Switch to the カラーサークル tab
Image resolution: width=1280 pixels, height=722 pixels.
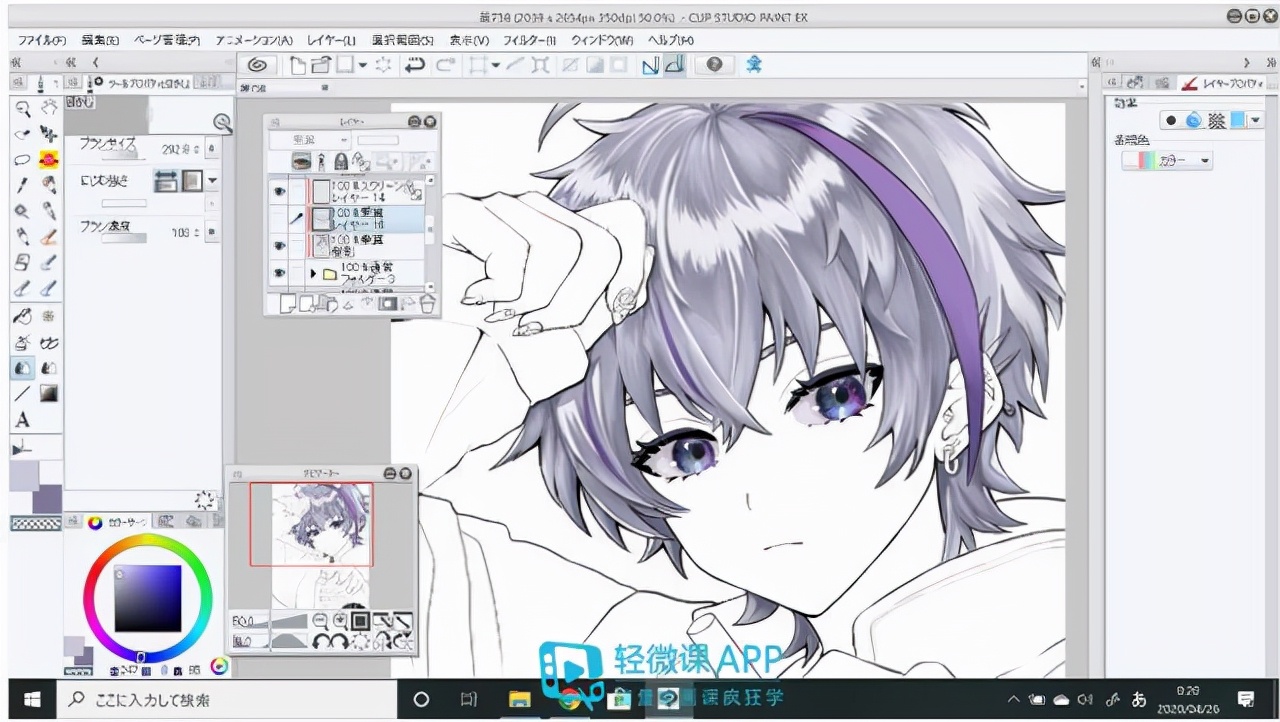(118, 521)
